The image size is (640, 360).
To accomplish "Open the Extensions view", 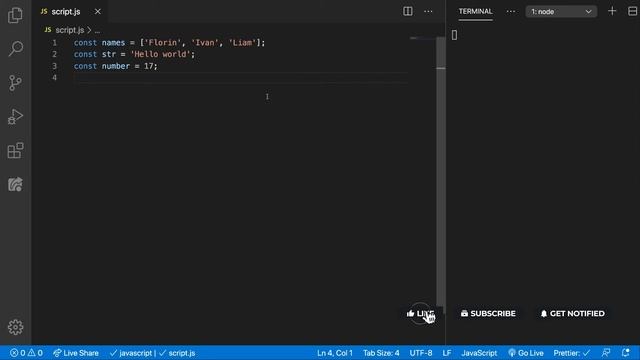I will point(16,151).
